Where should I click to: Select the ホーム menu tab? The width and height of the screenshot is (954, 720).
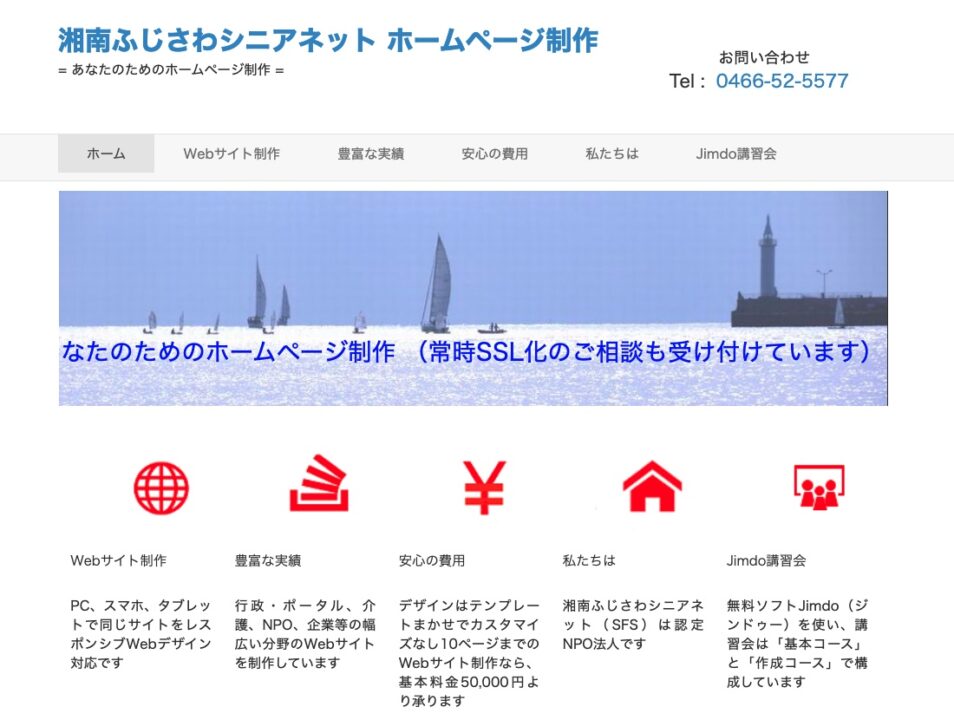tap(106, 153)
